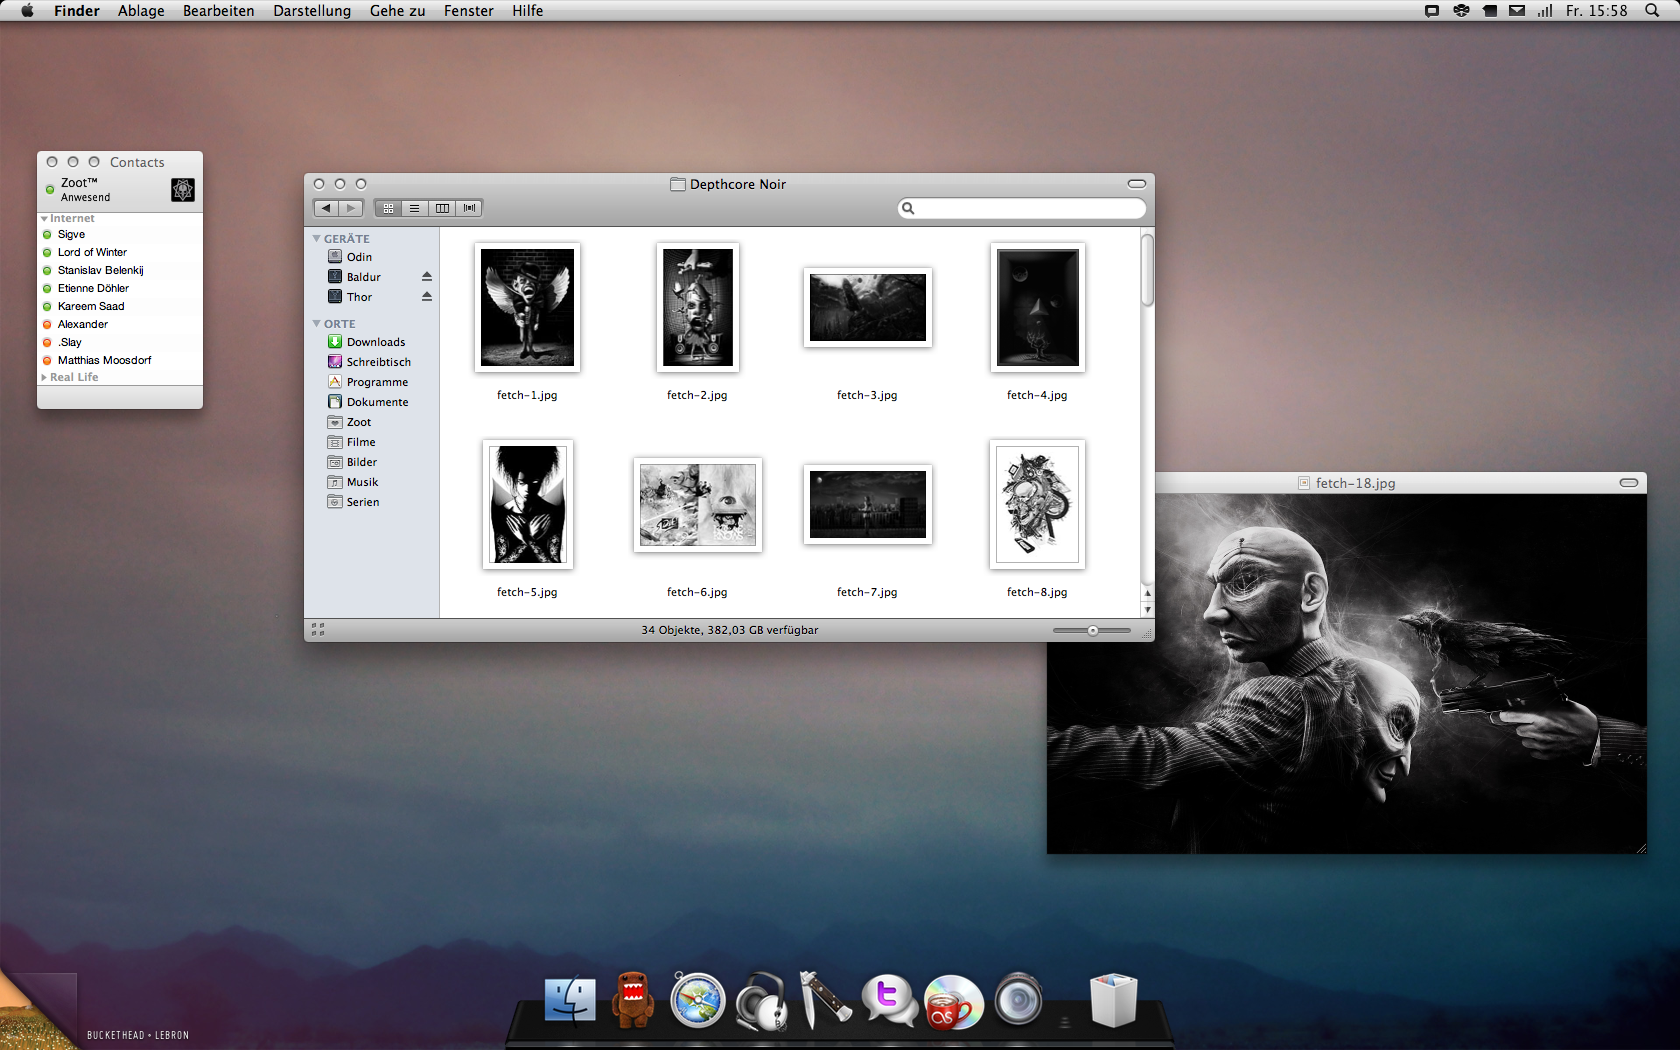
Task: Open the Fenster menu
Action: pyautogui.click(x=468, y=11)
